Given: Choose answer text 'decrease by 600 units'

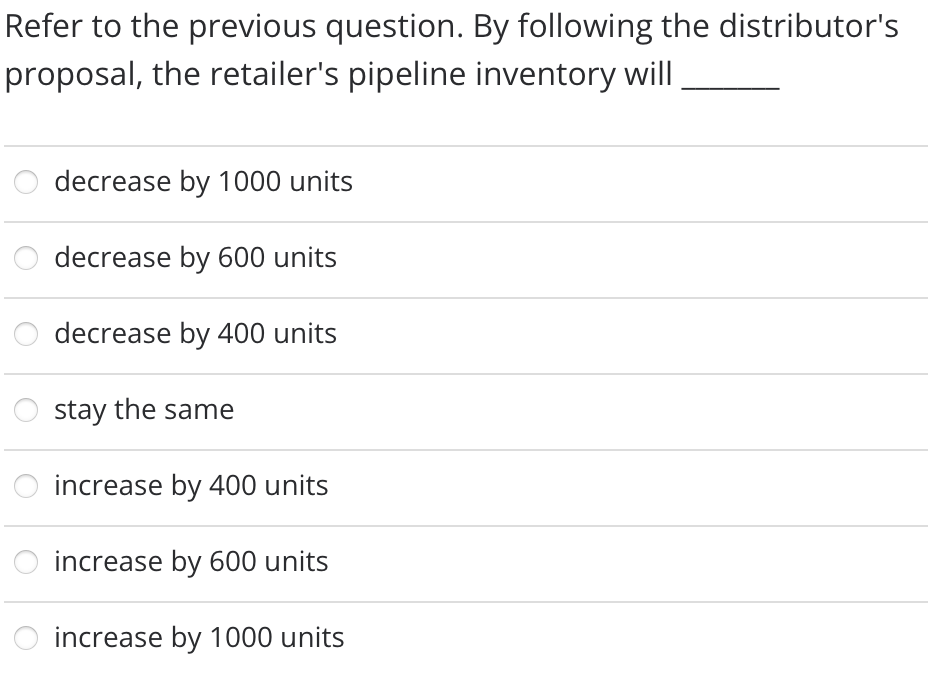Looking at the screenshot, I should (x=195, y=258).
